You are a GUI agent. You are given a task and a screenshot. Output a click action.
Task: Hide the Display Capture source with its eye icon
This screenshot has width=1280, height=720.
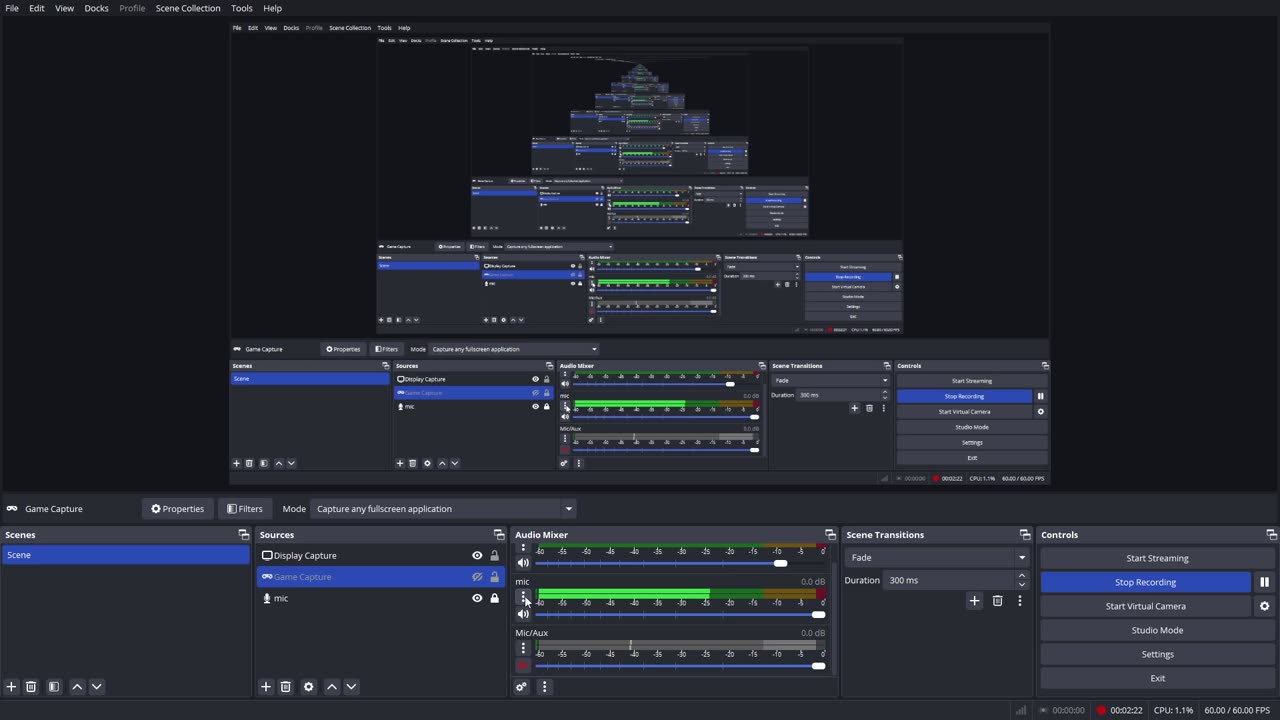coord(477,556)
